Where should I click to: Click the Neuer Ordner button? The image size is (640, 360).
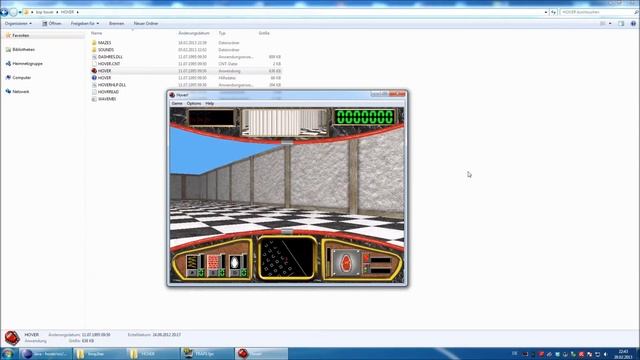146,24
